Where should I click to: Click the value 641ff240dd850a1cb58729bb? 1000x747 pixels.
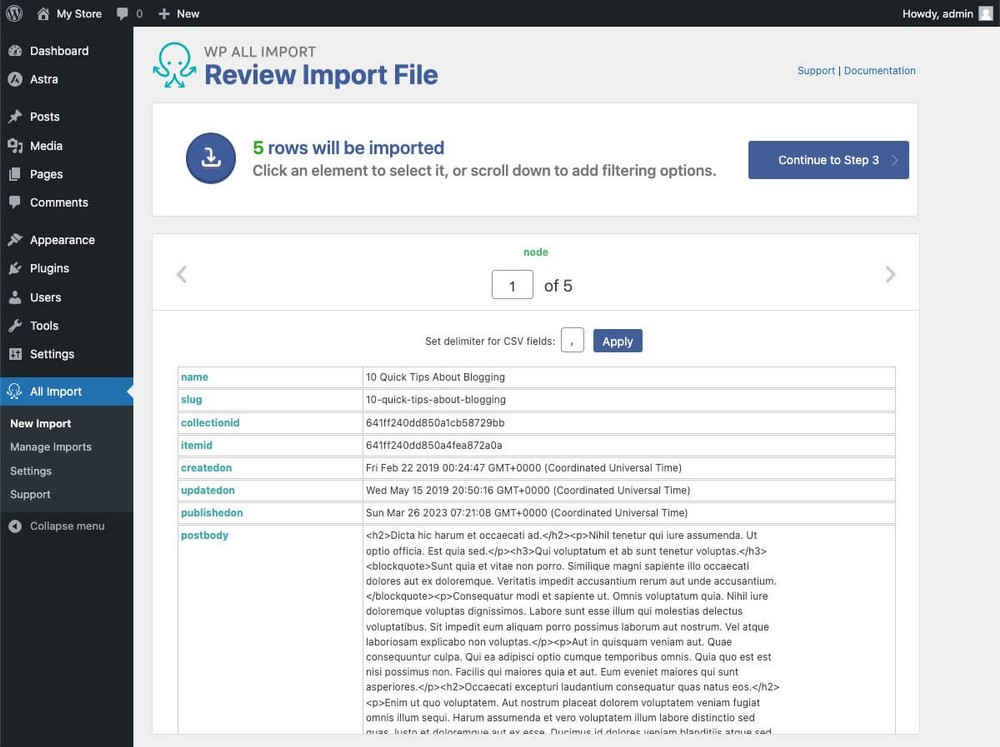[435, 422]
